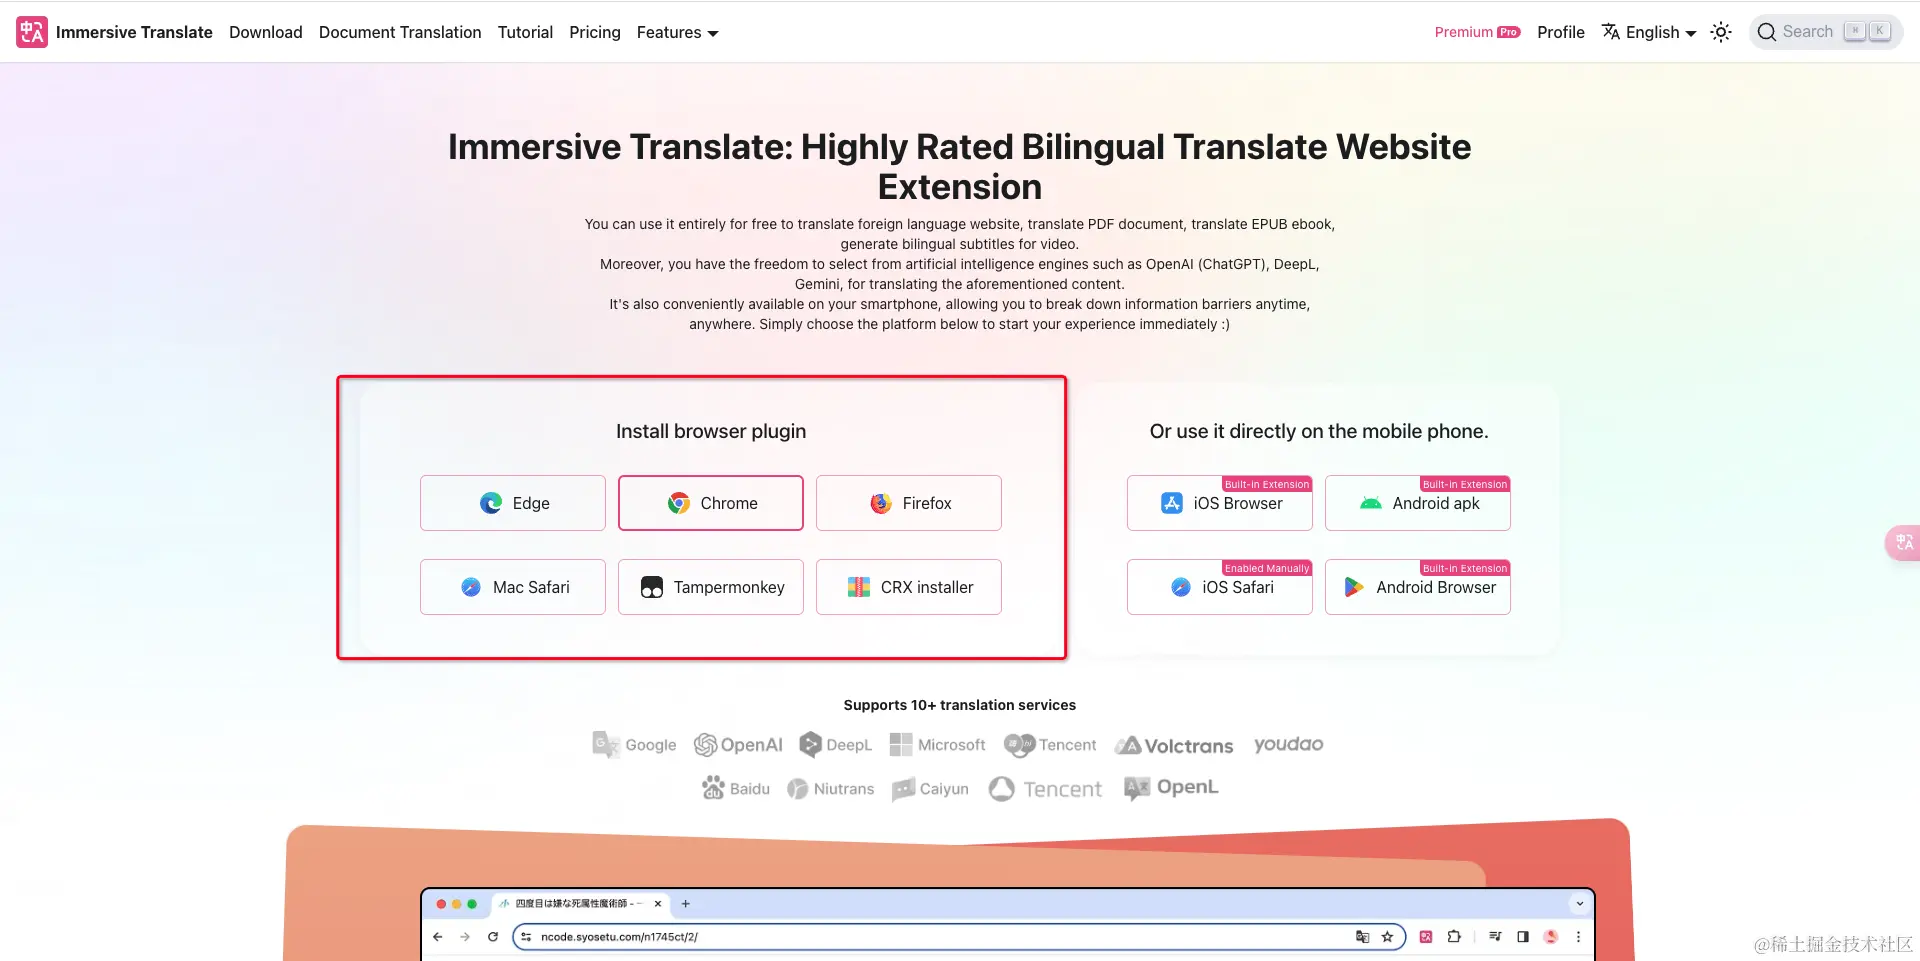Image resolution: width=1920 pixels, height=961 pixels.
Task: Click the tab-list chevron in browser preview
Action: 1580,904
